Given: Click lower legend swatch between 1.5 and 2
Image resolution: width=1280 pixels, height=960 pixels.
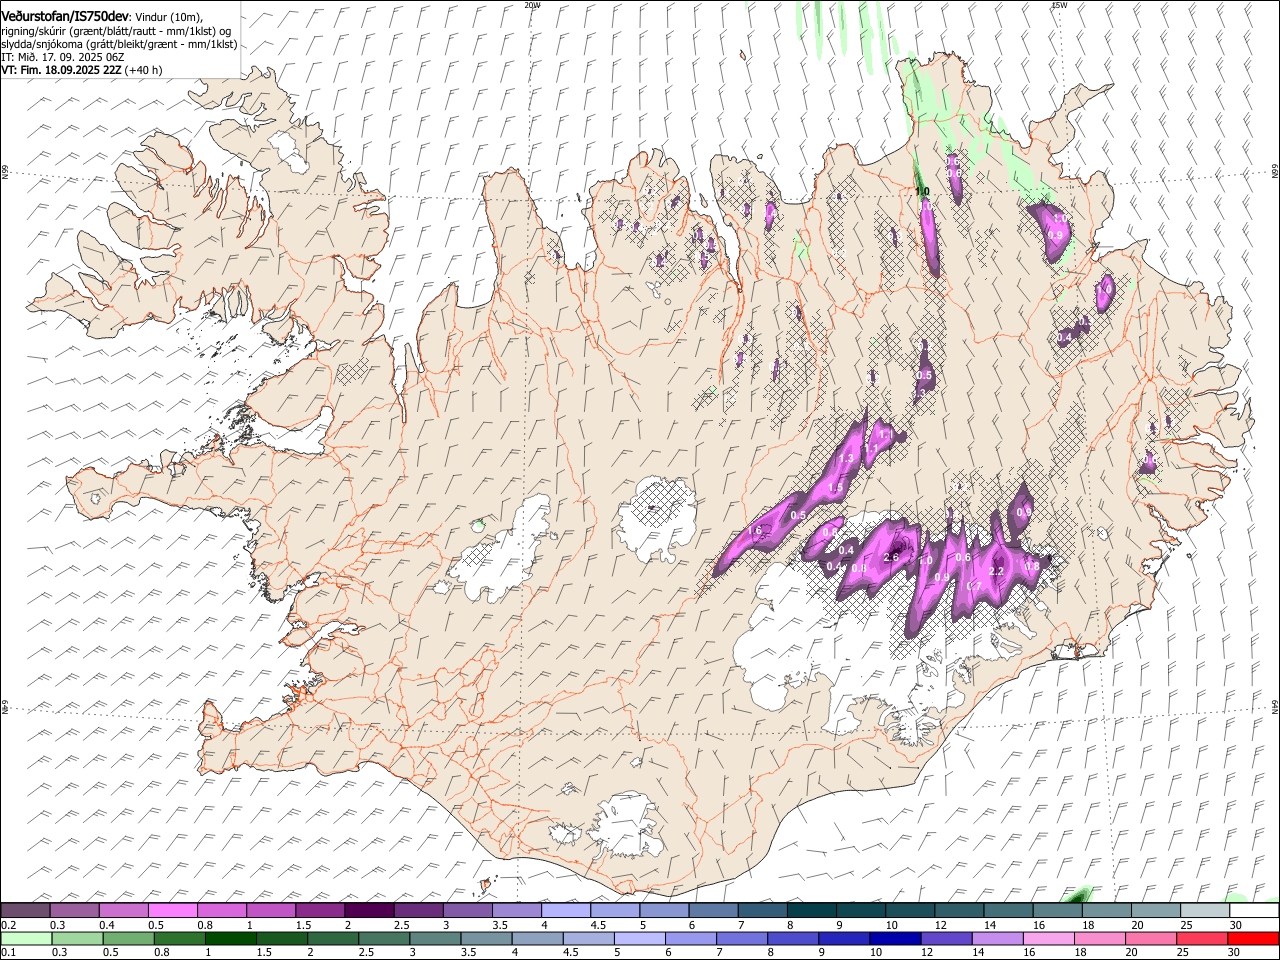Looking at the screenshot, I should (282, 938).
